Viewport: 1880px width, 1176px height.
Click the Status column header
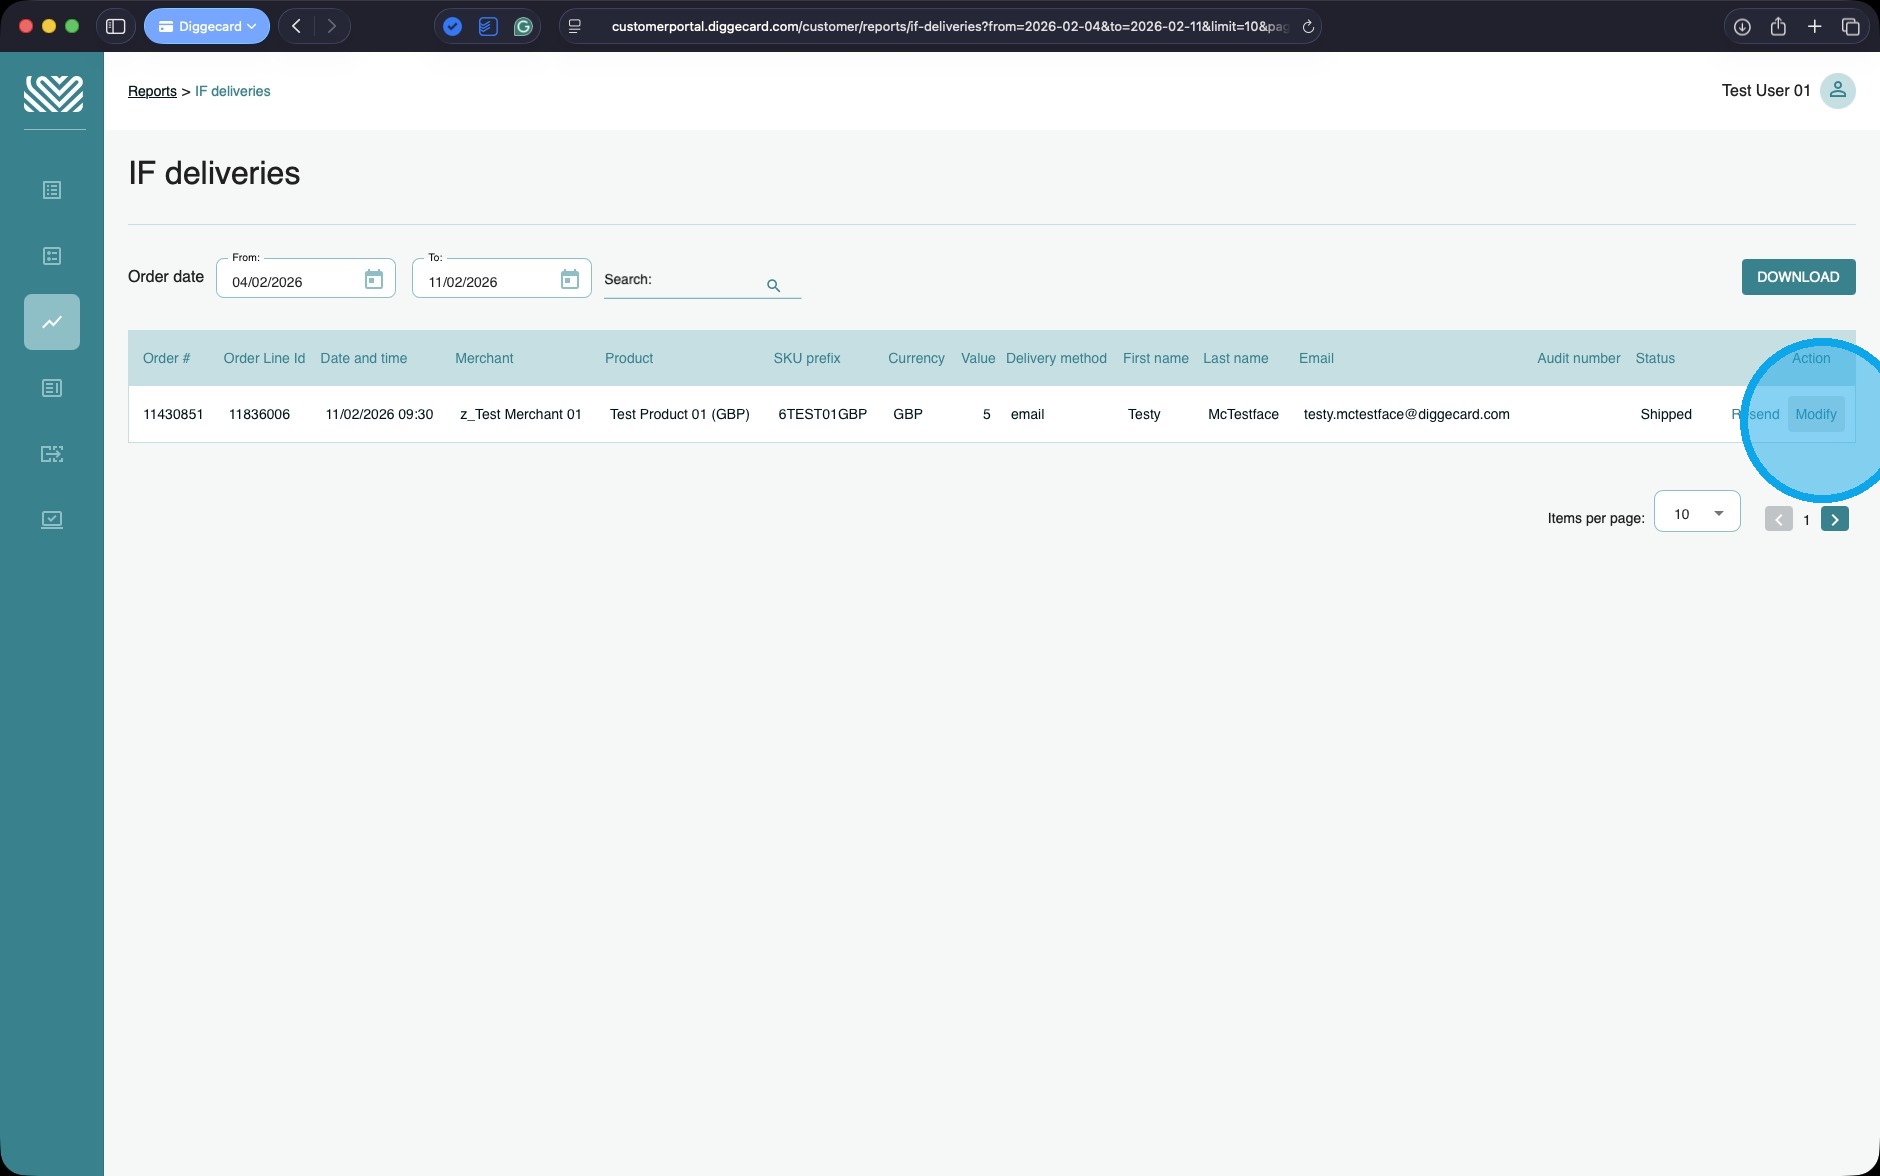coord(1655,358)
